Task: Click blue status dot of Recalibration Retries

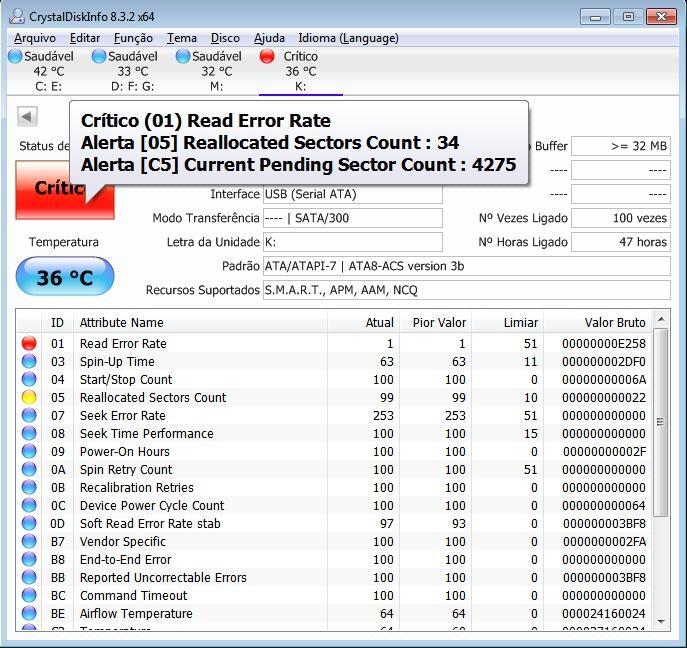Action: pyautogui.click(x=29, y=487)
